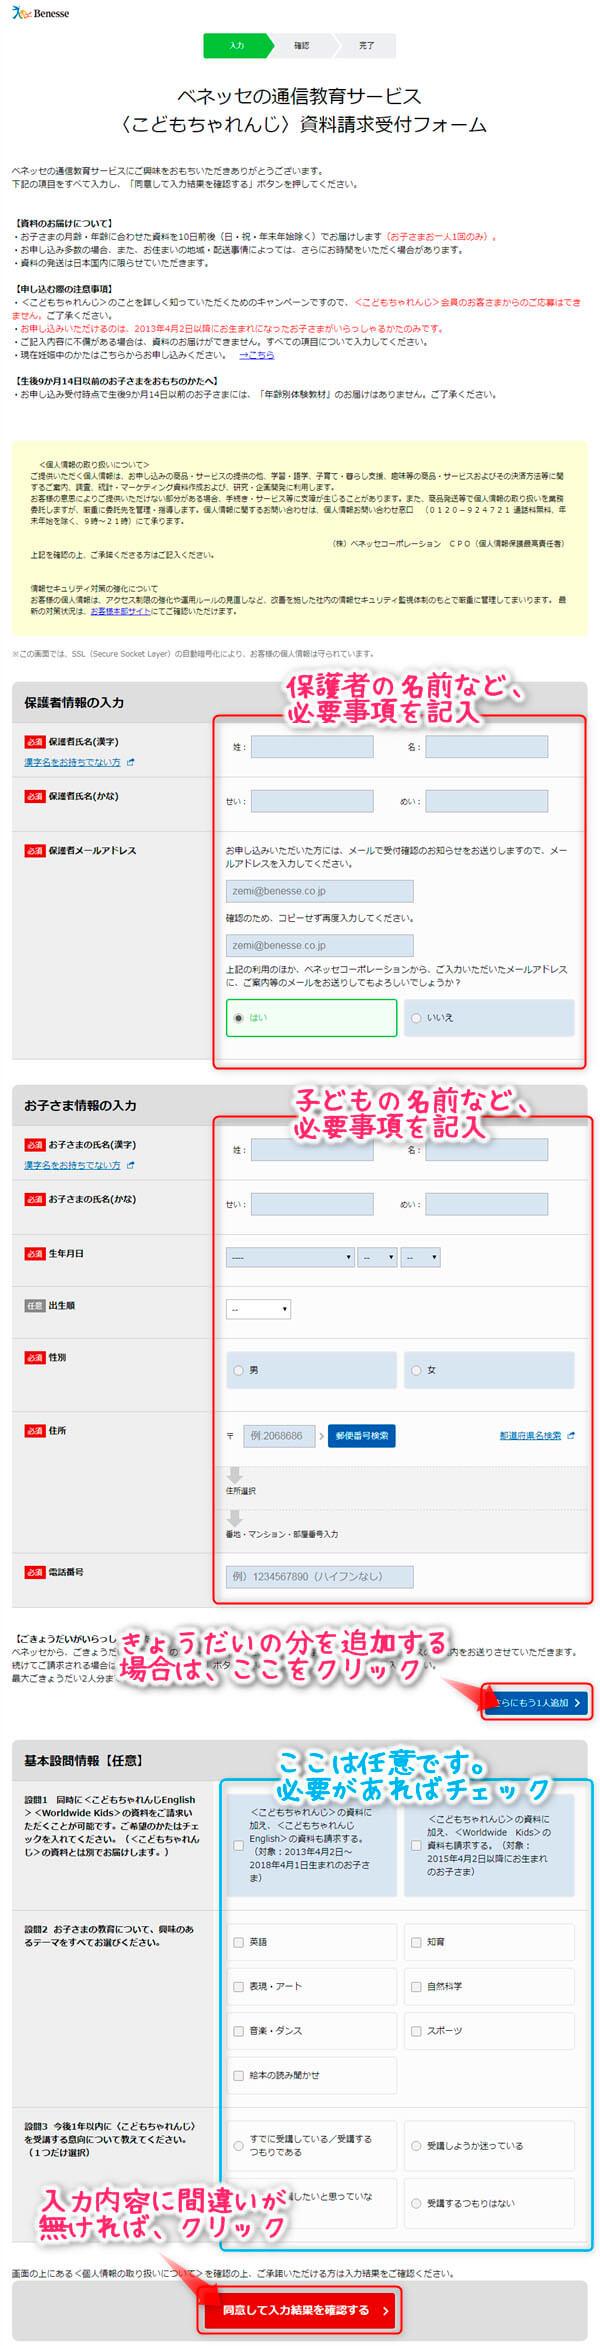Select the 完了 progress step
Screen dimensions: 600x2346
tap(366, 45)
